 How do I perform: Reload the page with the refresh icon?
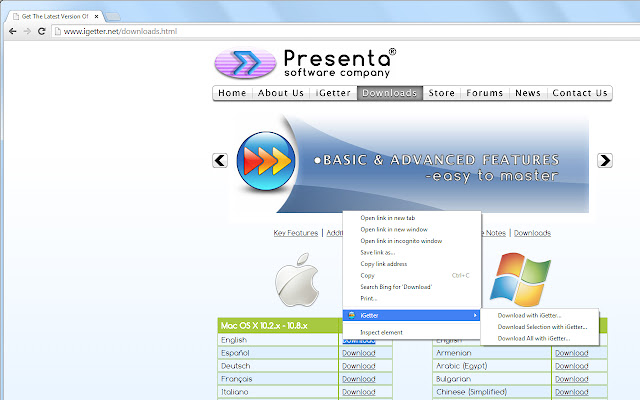tap(41, 31)
